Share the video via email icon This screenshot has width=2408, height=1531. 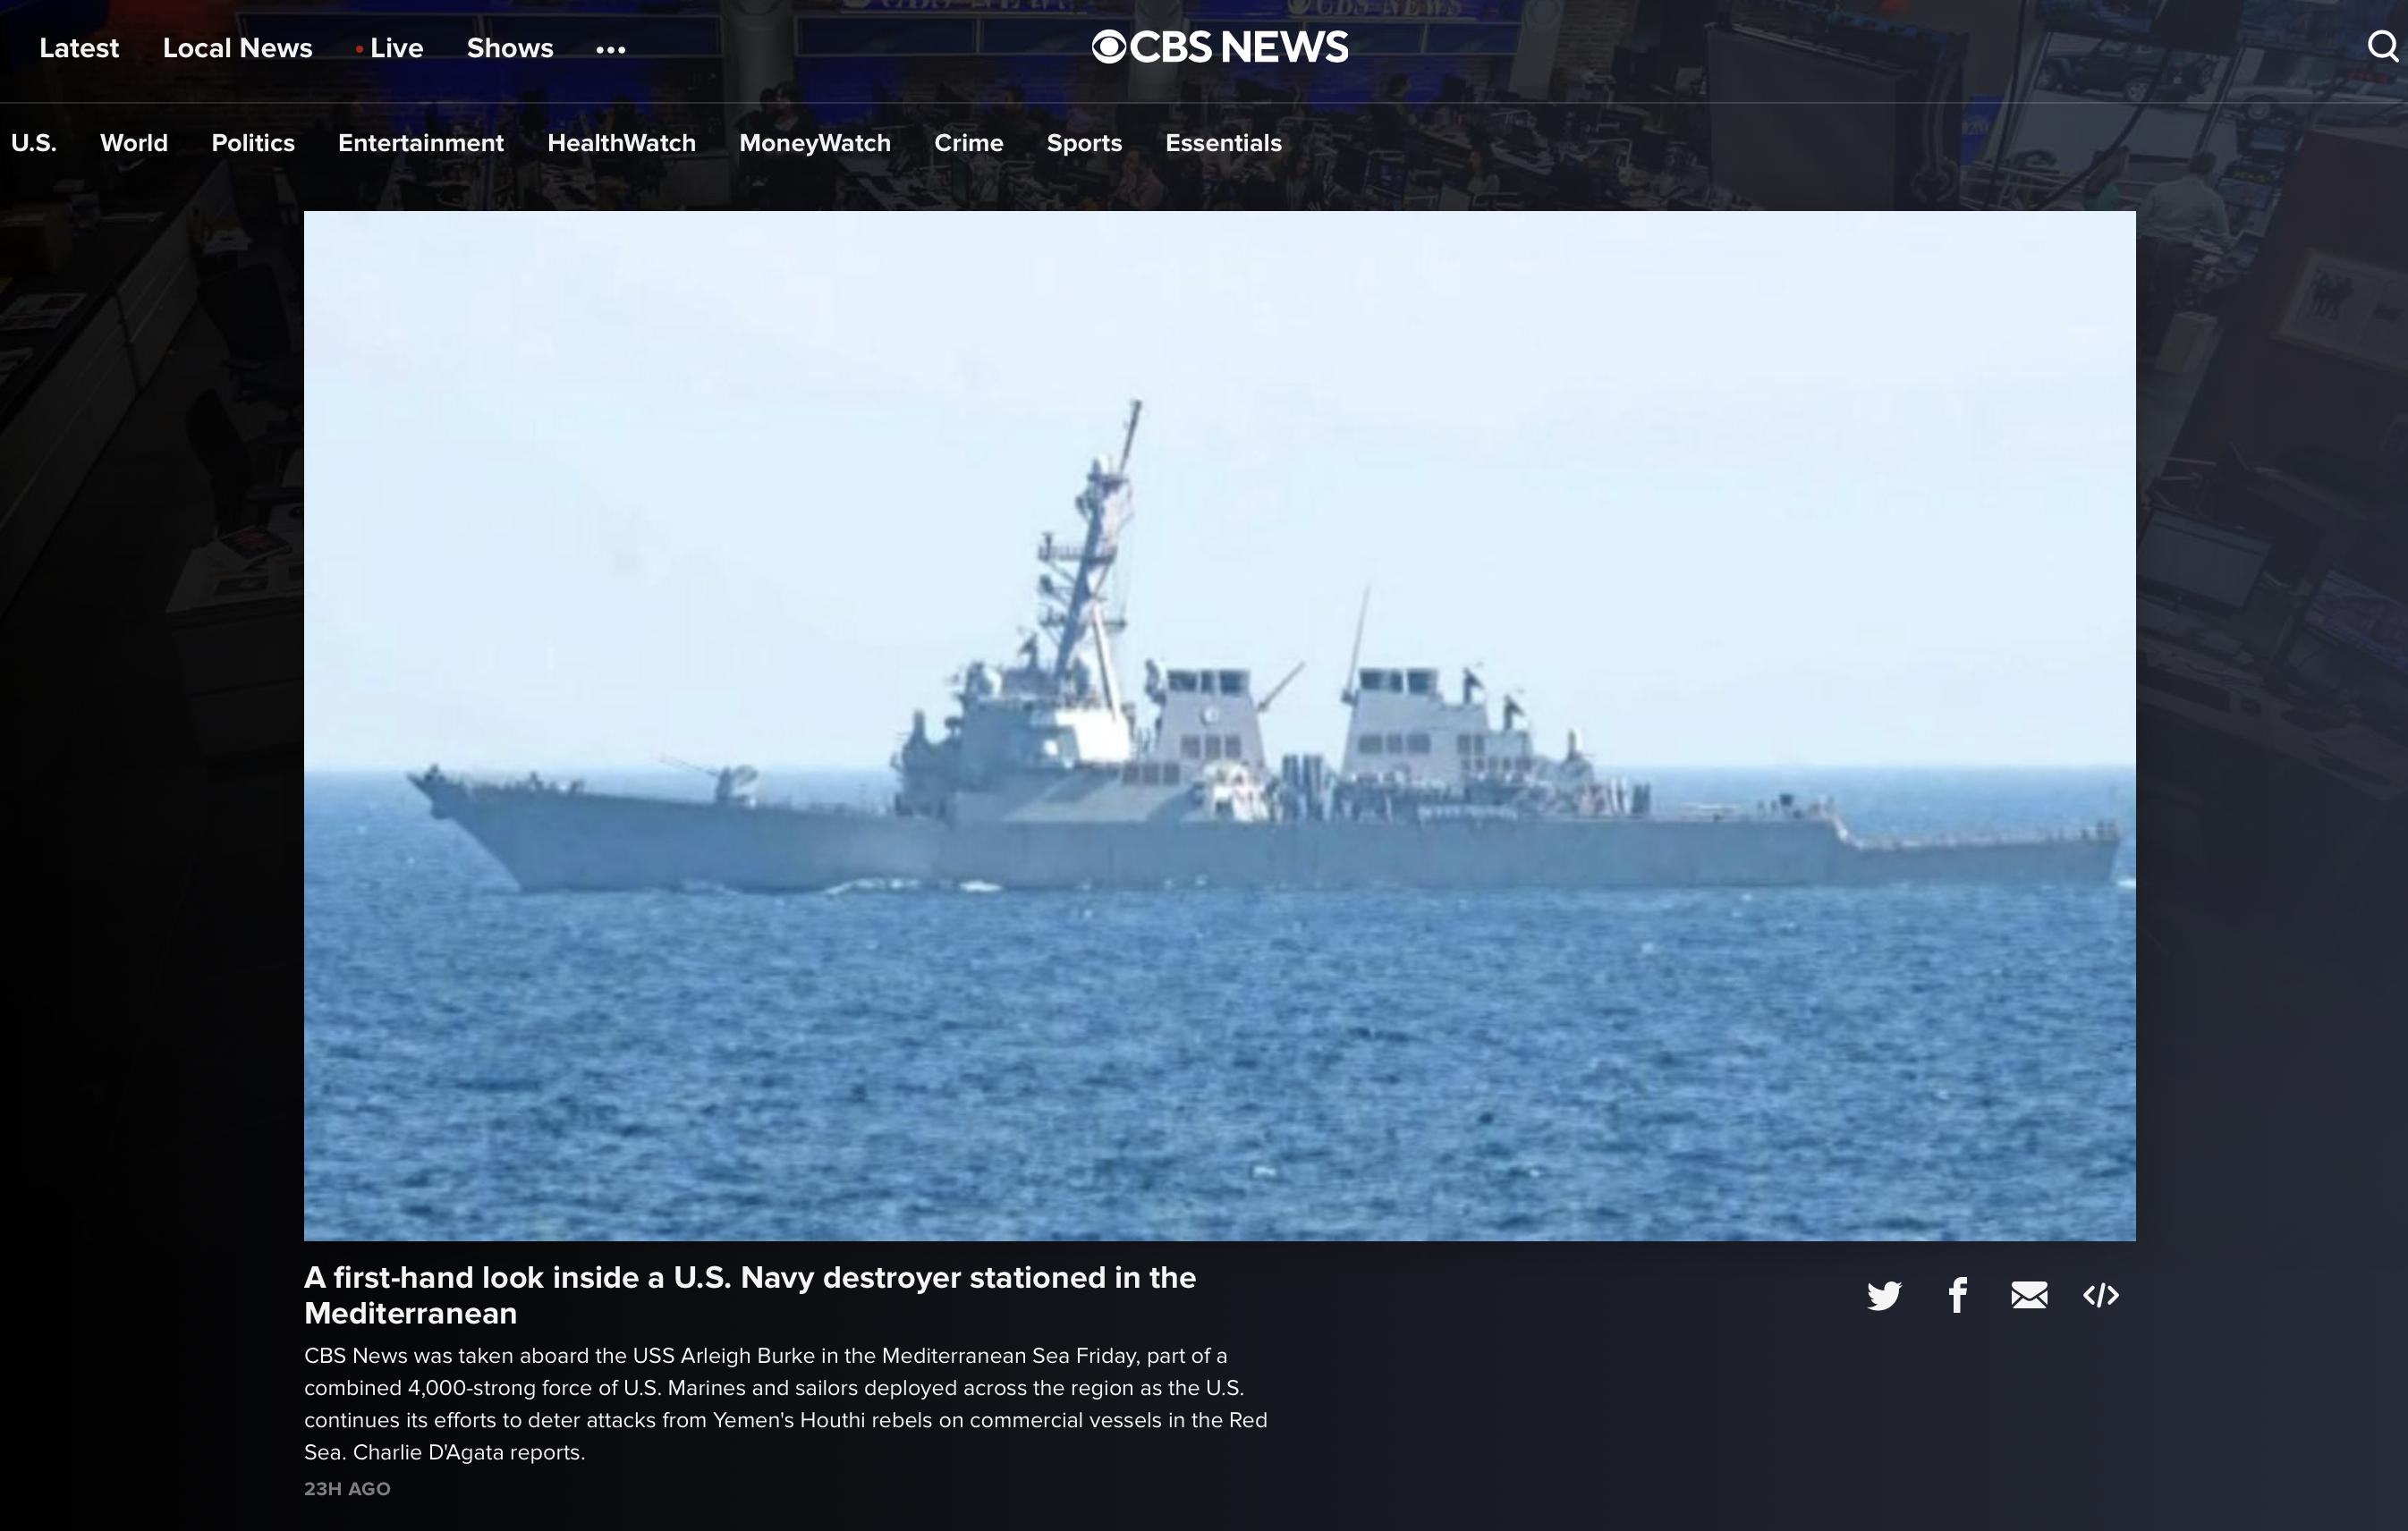(2029, 1296)
